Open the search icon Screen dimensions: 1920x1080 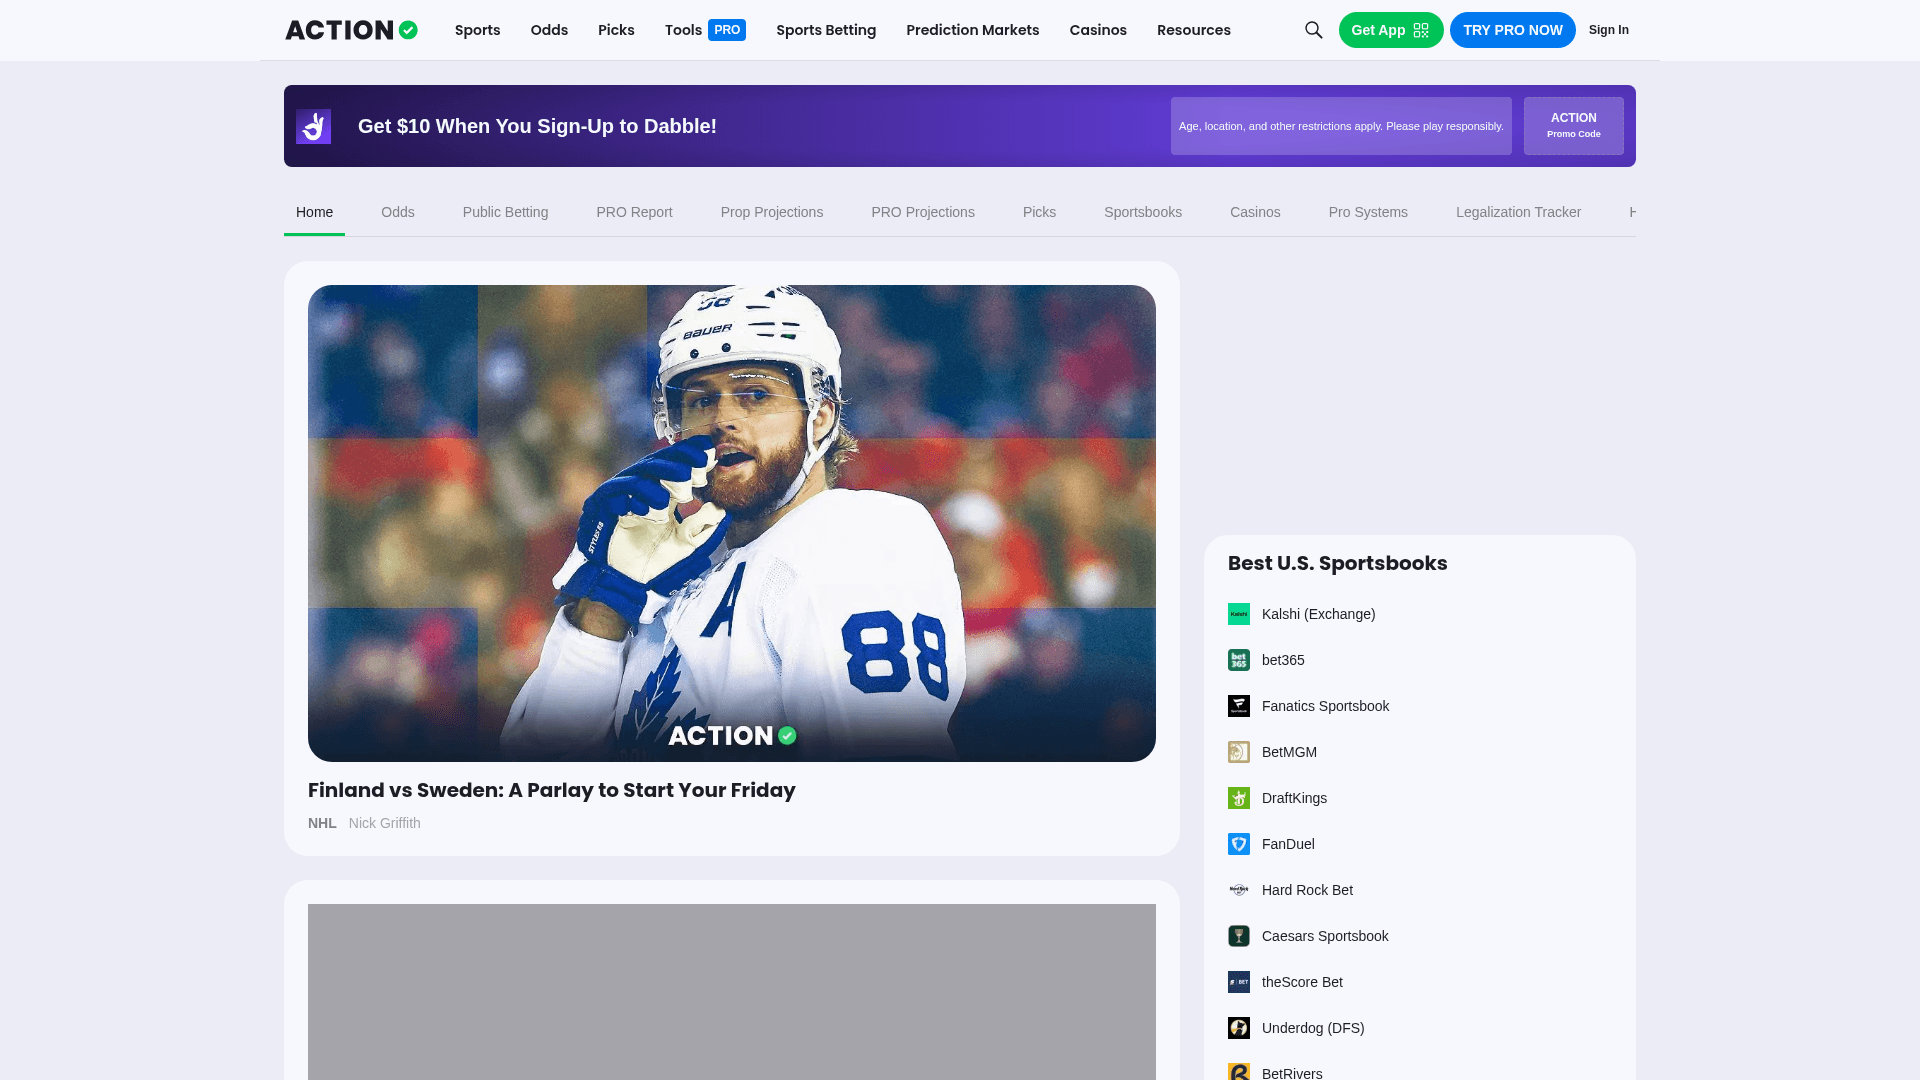tap(1313, 30)
